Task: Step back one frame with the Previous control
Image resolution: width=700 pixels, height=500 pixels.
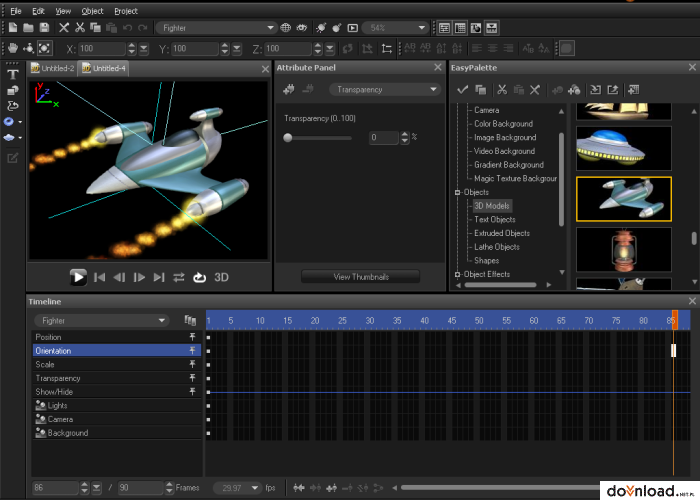Action: (119, 277)
